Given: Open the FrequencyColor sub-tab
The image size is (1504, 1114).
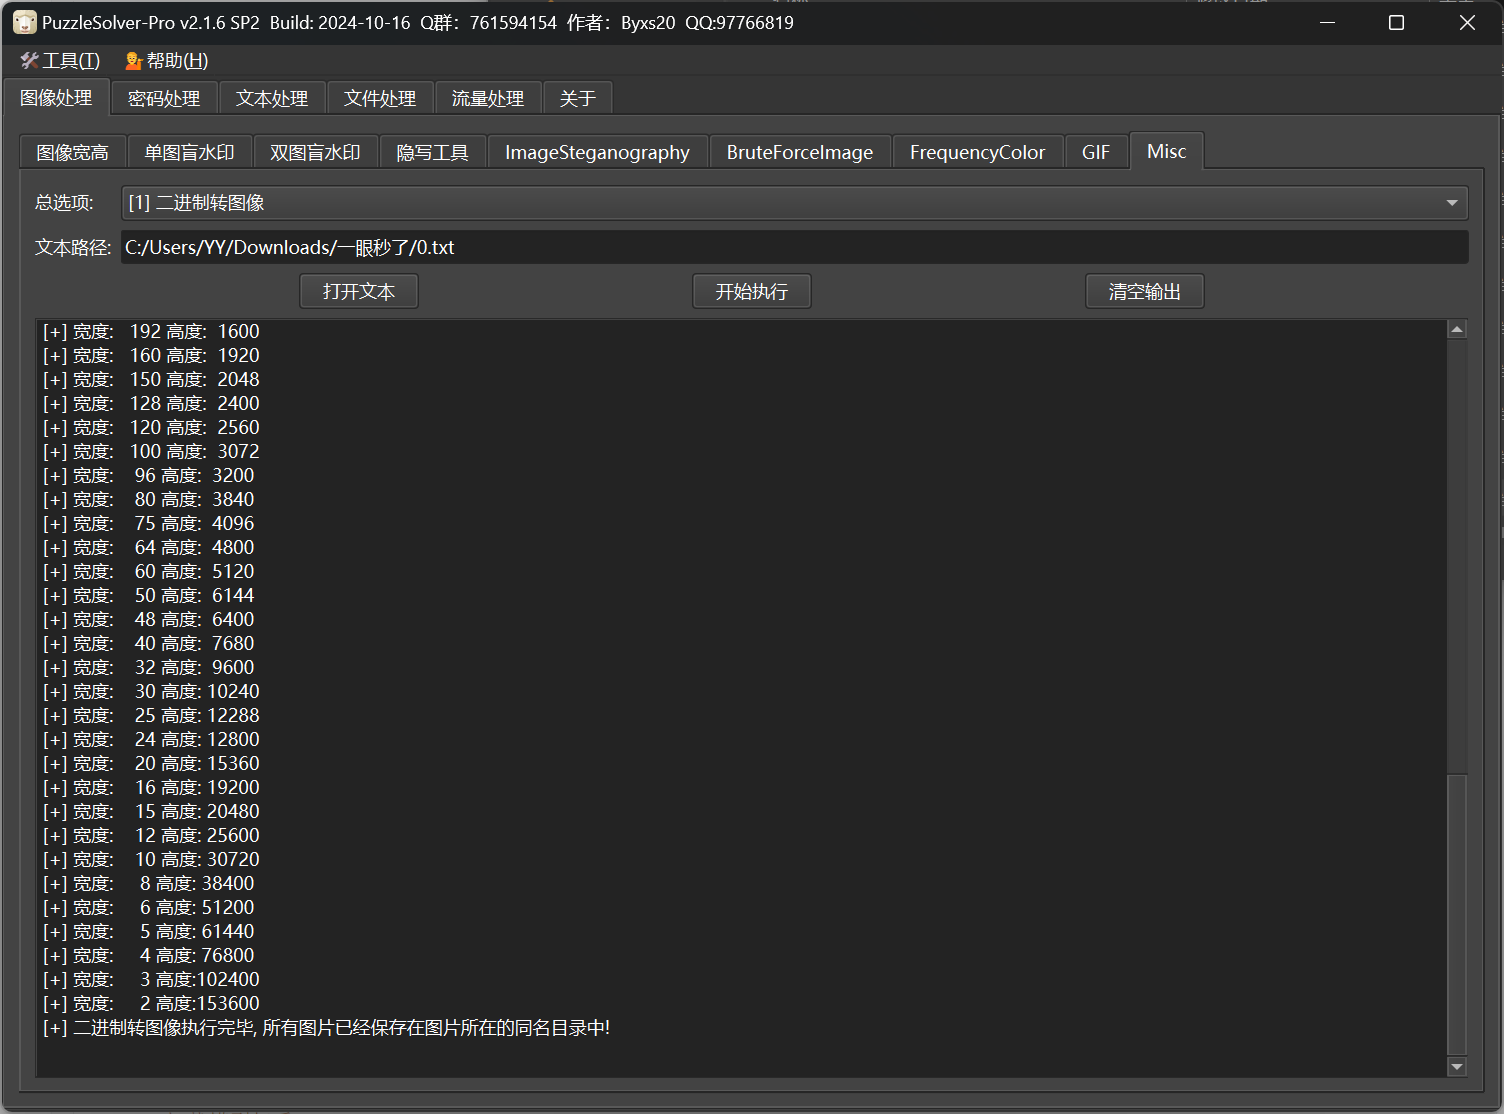Looking at the screenshot, I should click(977, 152).
